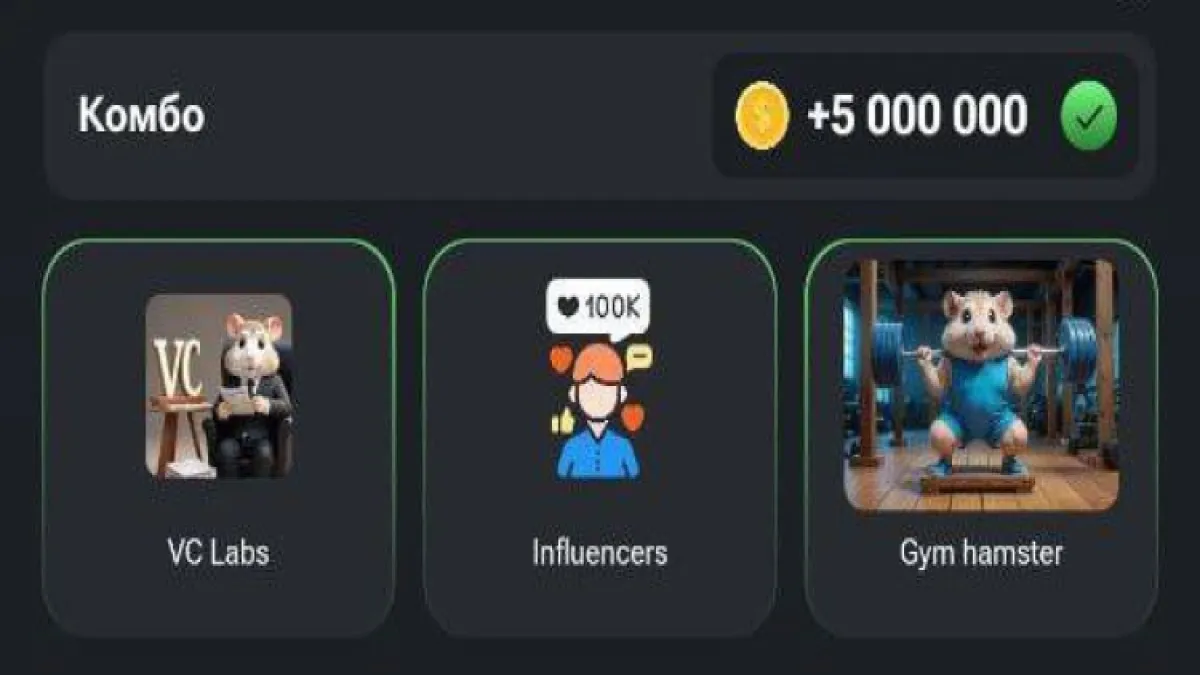Screen dimensions: 1200x675
Task: Tap the yellow thumbs-up icon beside influencer
Action: pyautogui.click(x=563, y=422)
